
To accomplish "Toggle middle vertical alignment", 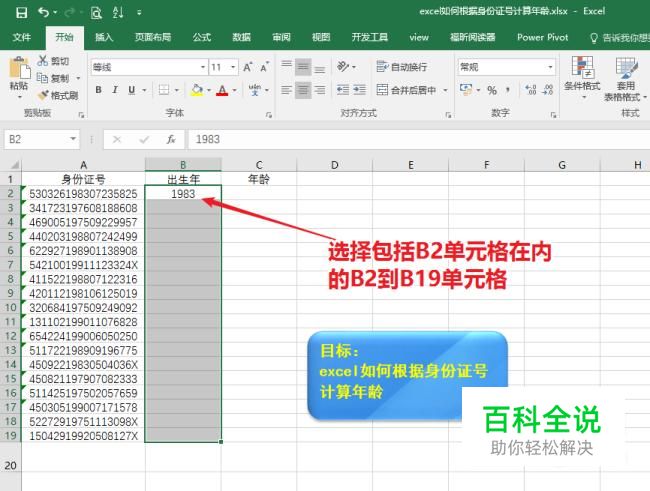I will [x=303, y=67].
